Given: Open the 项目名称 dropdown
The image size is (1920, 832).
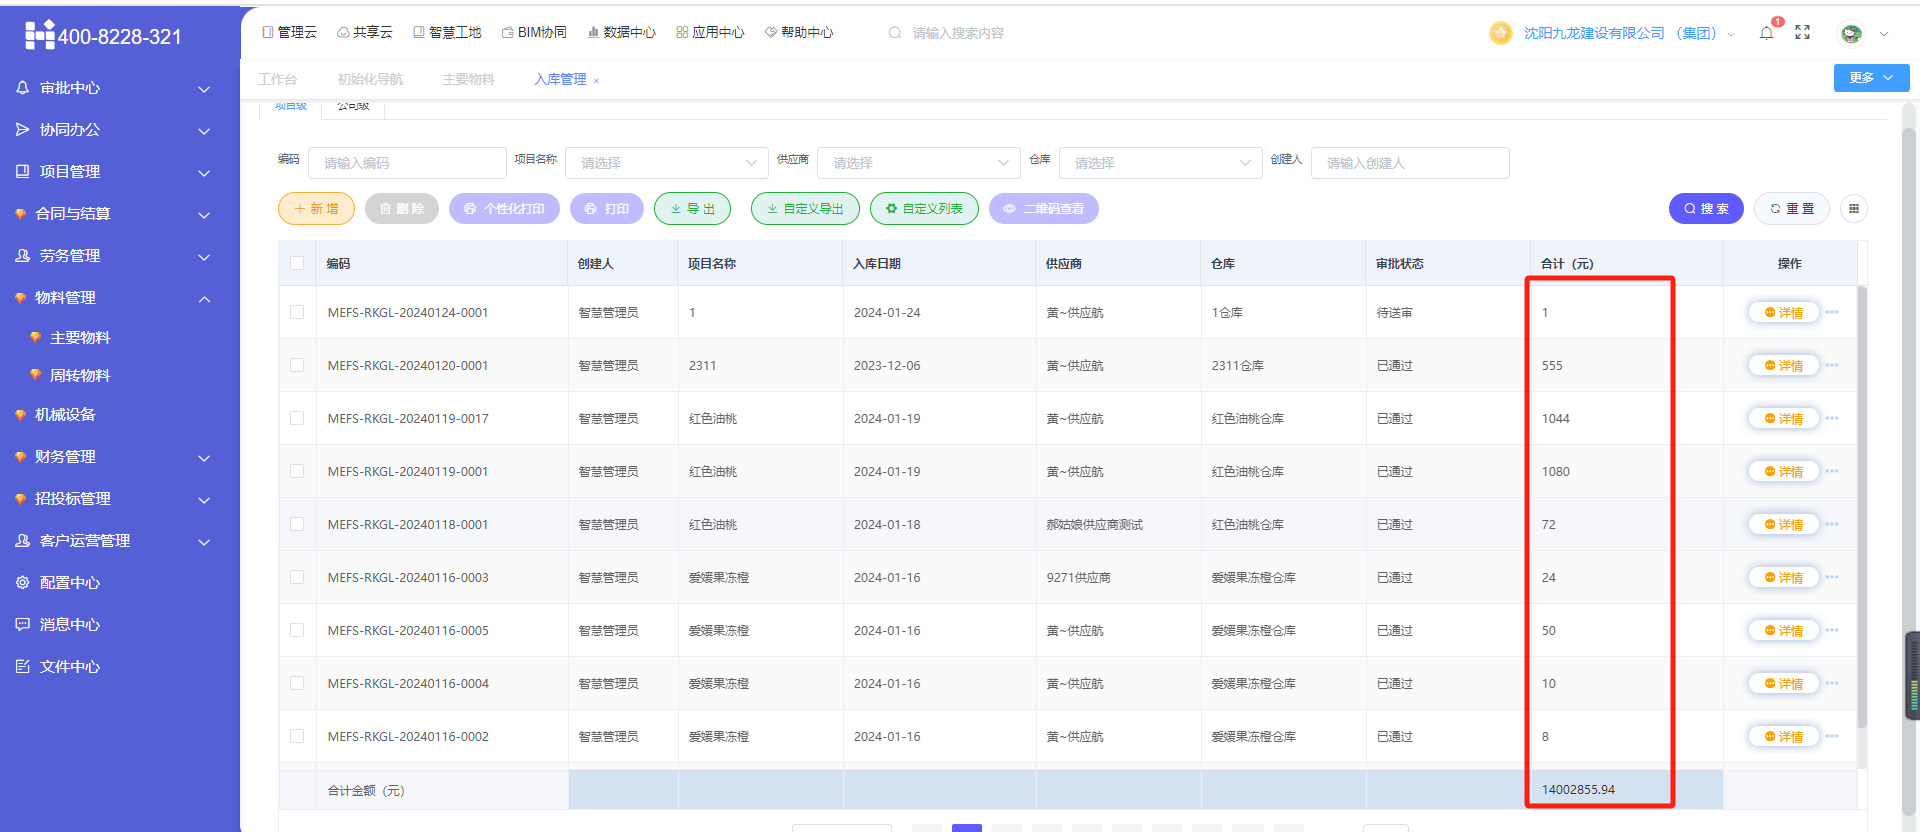Looking at the screenshot, I should [666, 163].
